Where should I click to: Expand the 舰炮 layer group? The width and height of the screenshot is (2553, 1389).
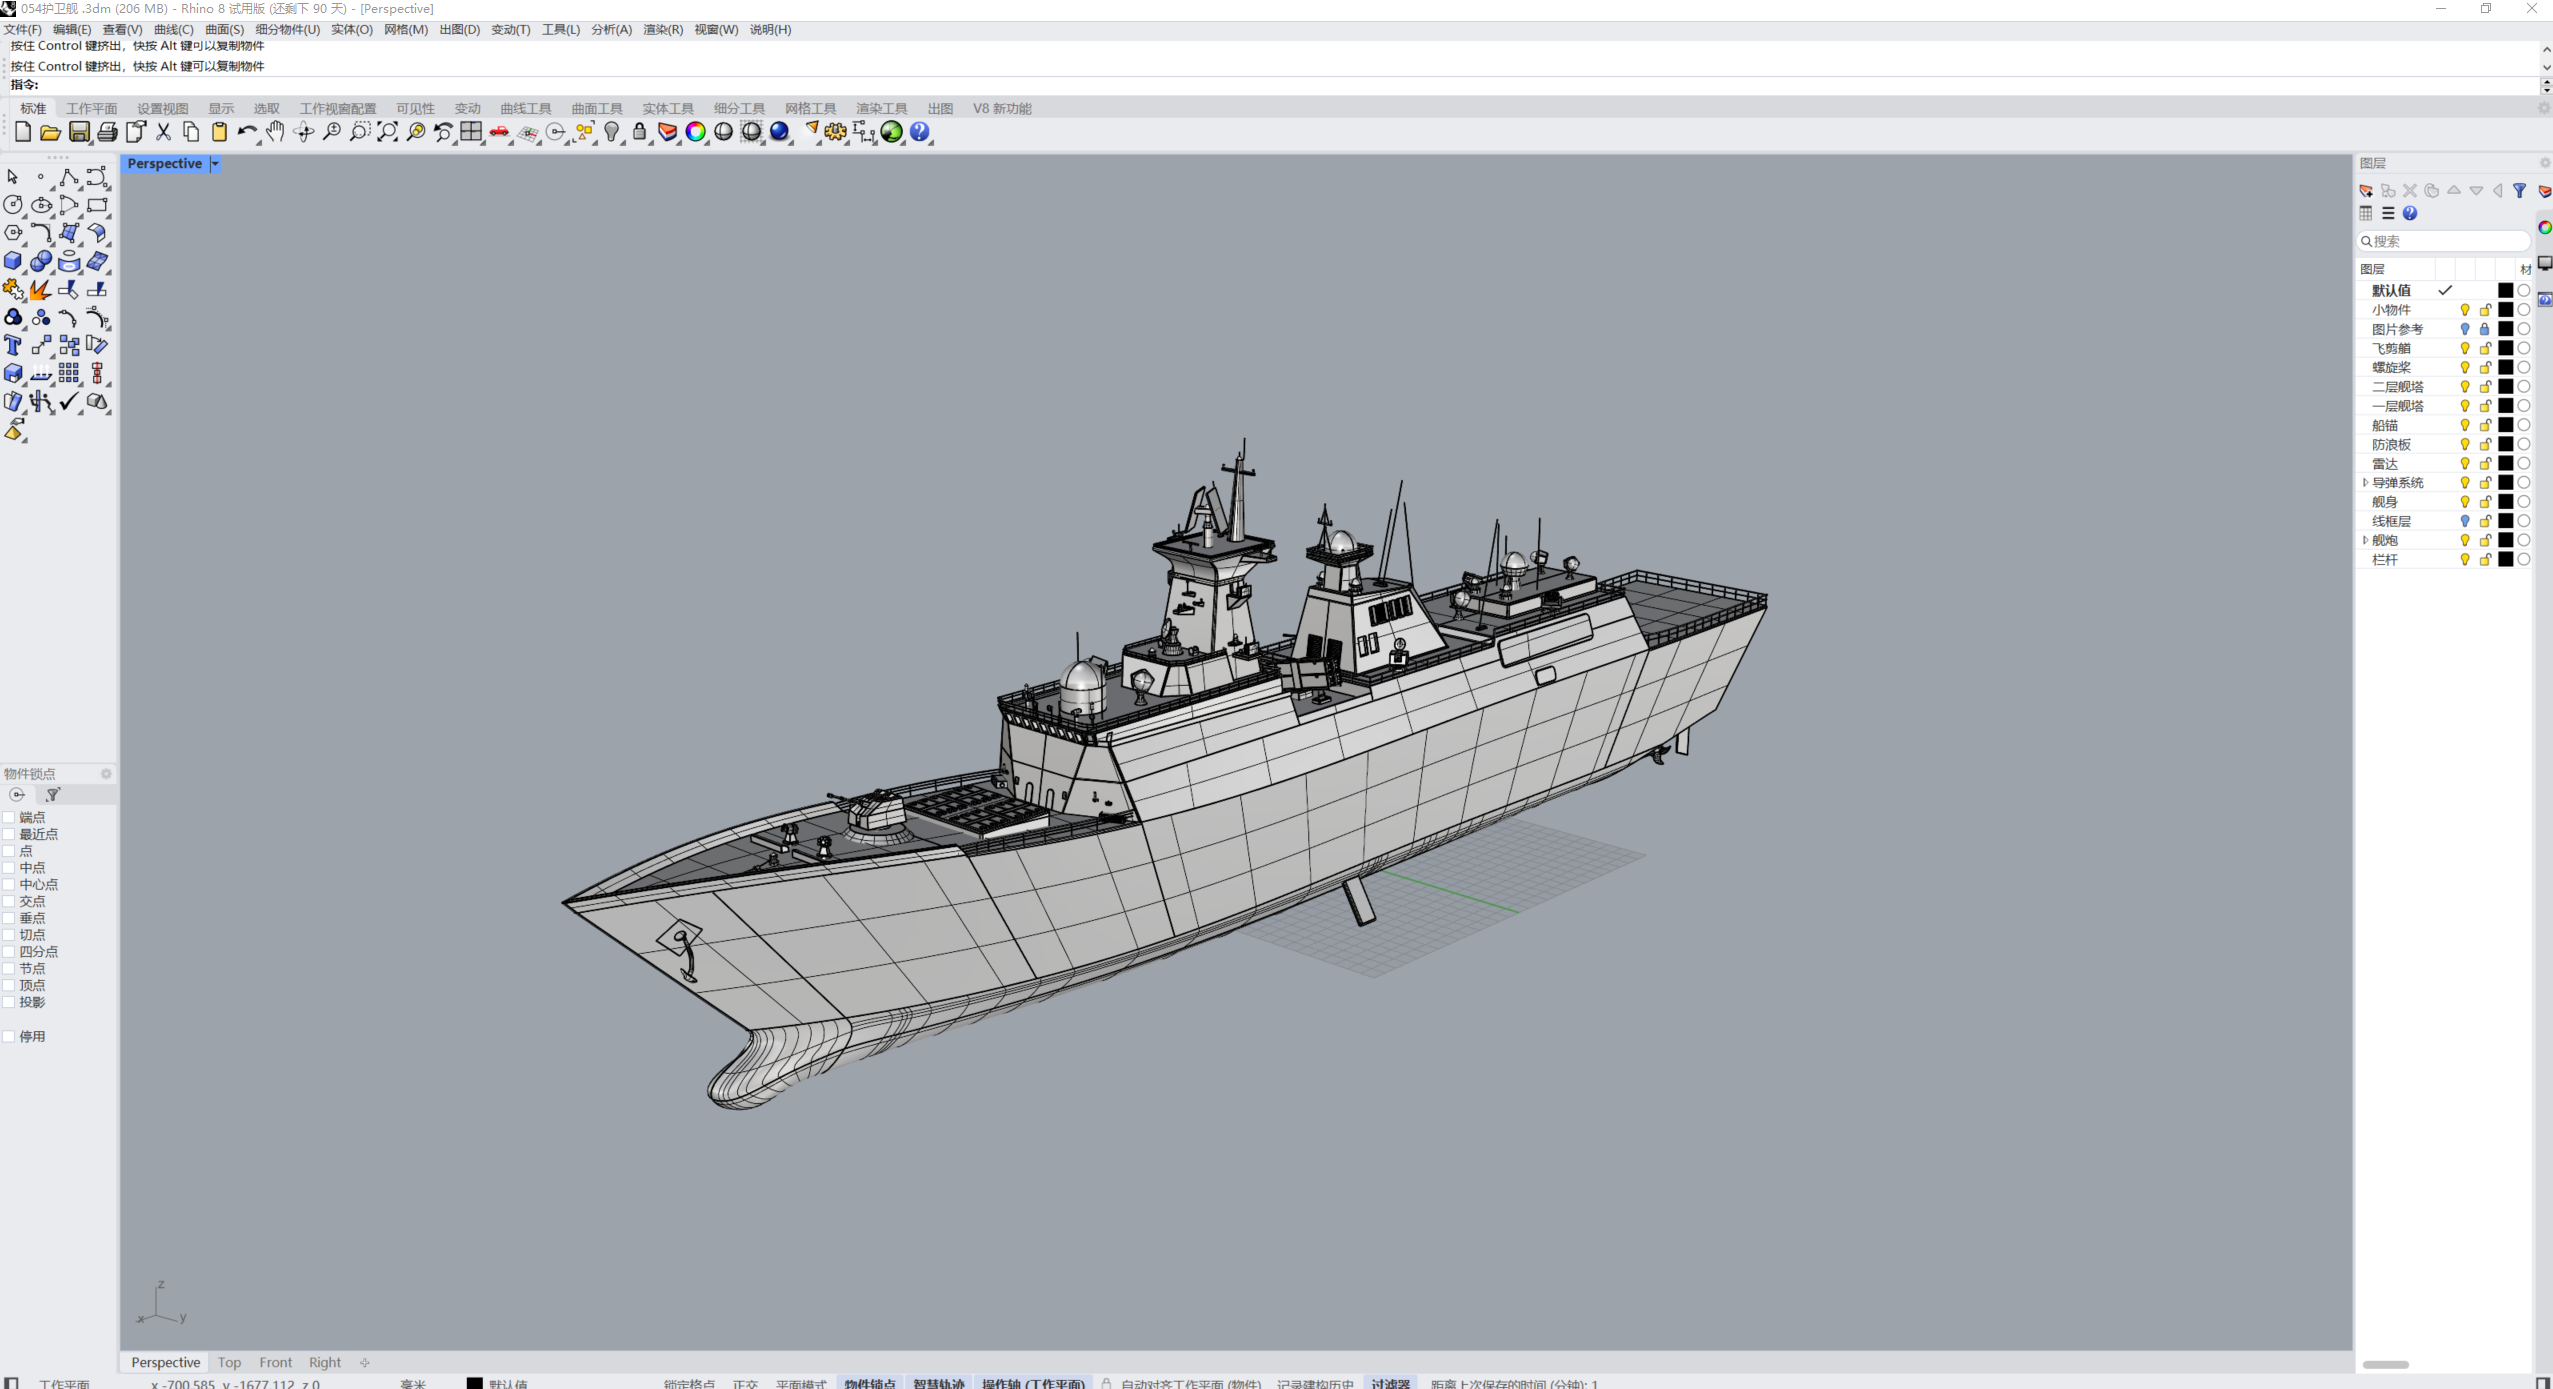(x=2366, y=540)
